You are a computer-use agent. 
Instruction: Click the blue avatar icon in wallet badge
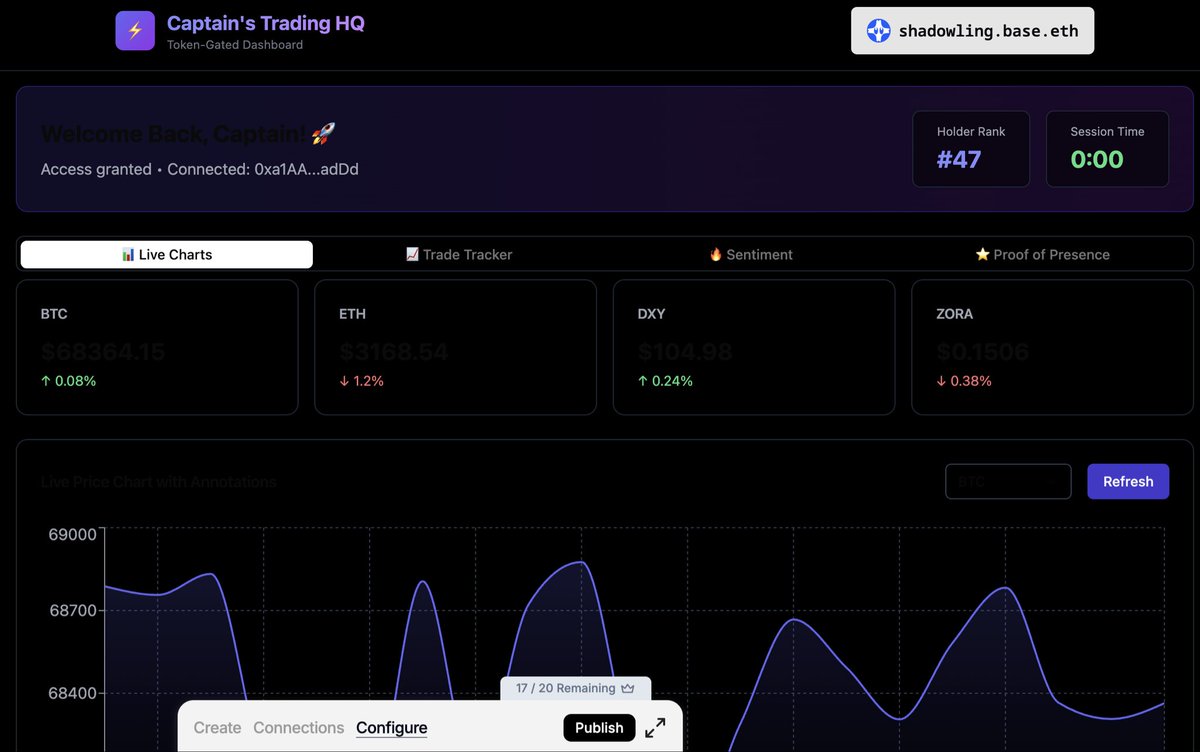[878, 31]
